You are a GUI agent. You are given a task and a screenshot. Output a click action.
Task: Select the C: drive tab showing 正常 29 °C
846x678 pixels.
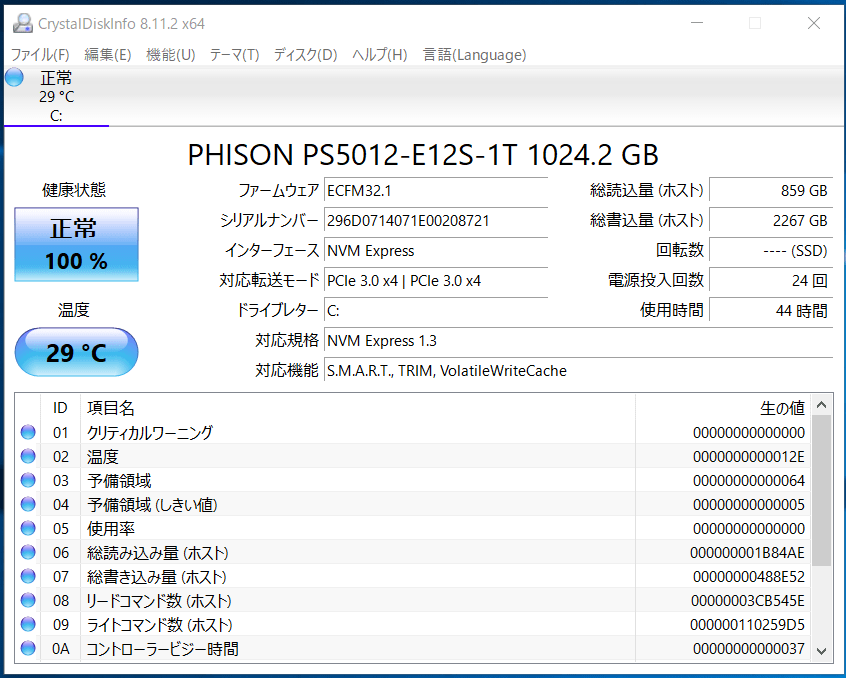click(56, 96)
